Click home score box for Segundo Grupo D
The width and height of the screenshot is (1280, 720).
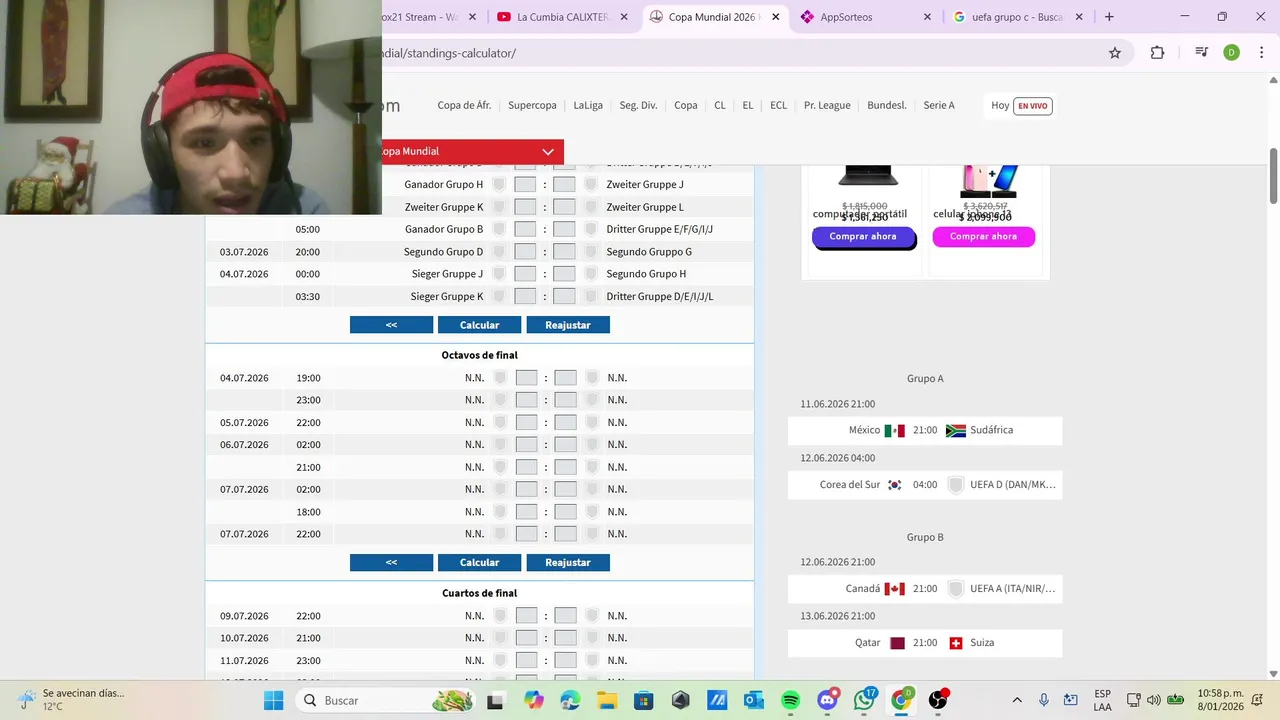pyautogui.click(x=525, y=252)
